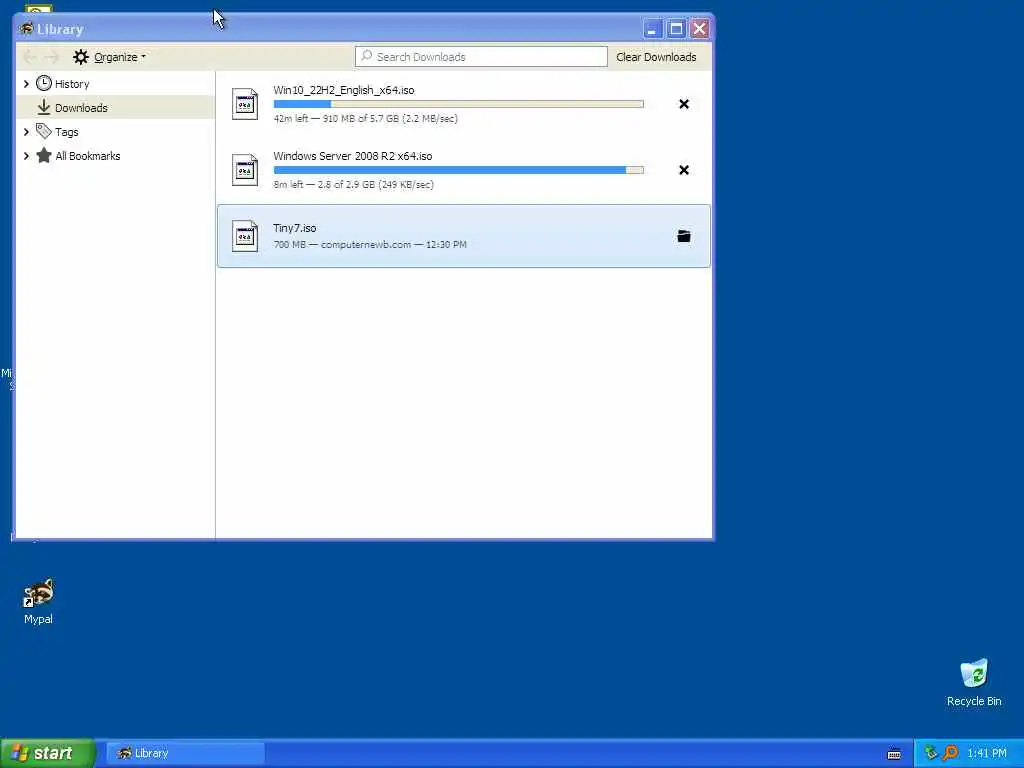The width and height of the screenshot is (1024, 768).
Task: Click the Tags label icon
Action: click(44, 131)
